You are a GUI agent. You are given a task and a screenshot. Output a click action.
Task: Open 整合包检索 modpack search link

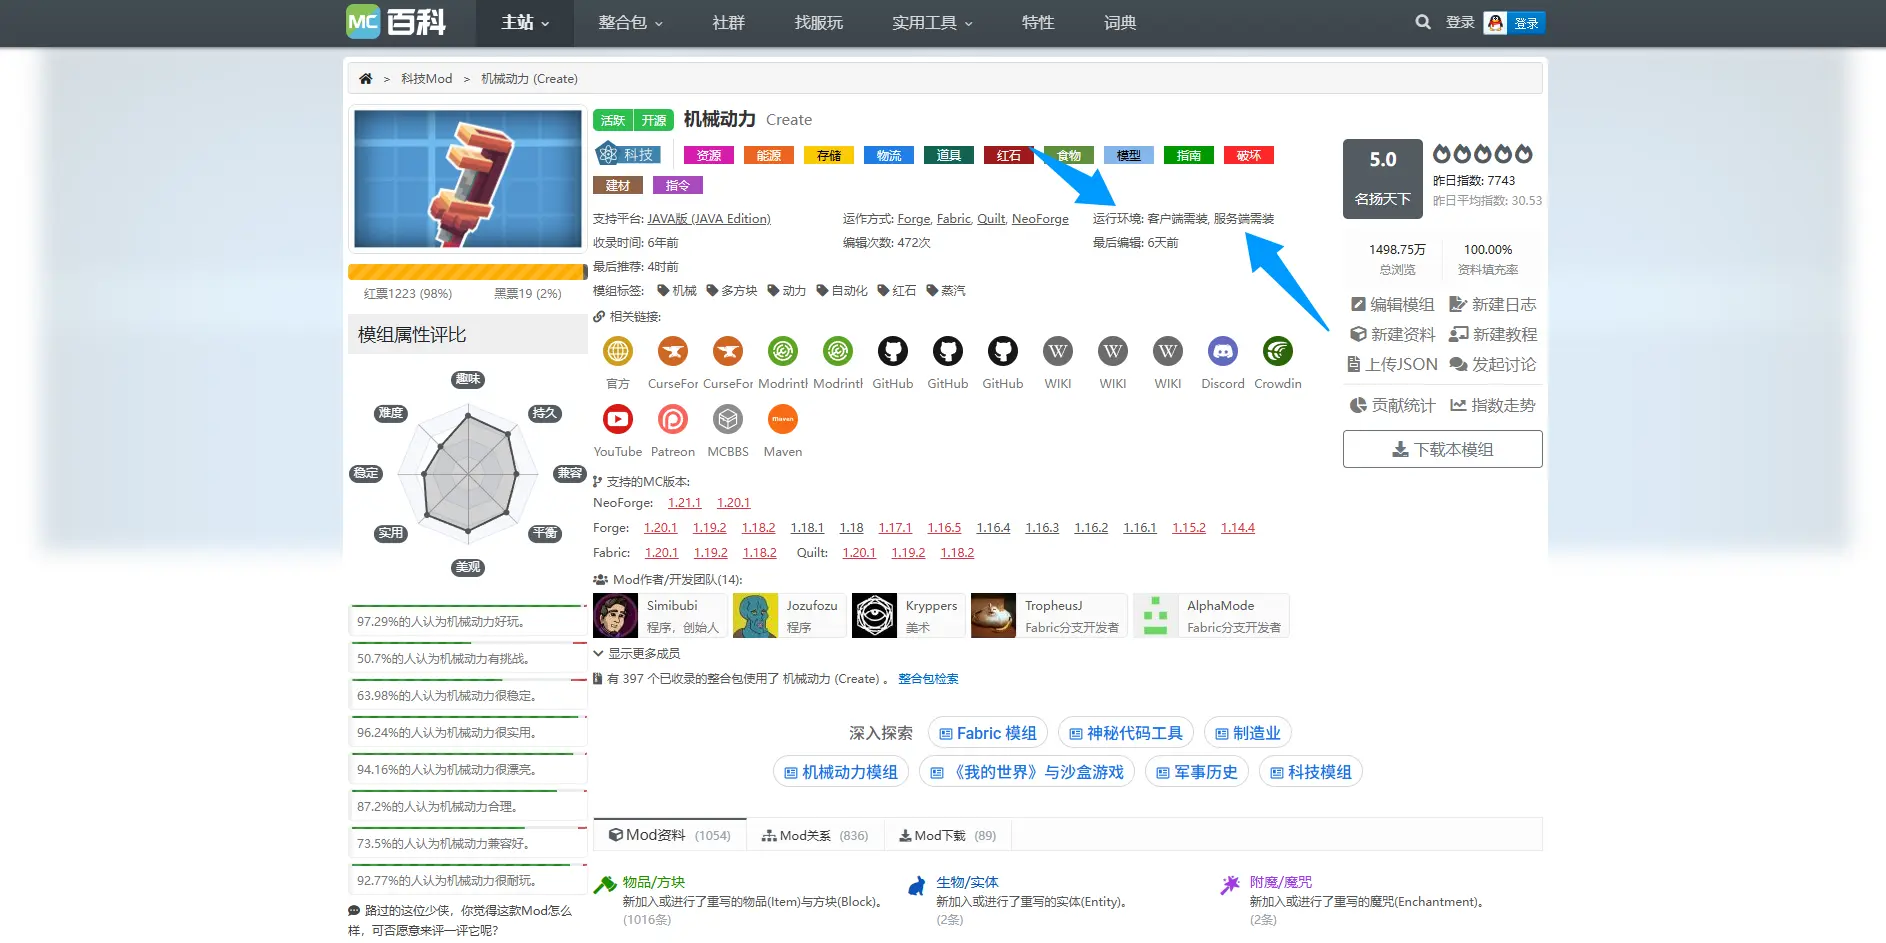point(928,679)
